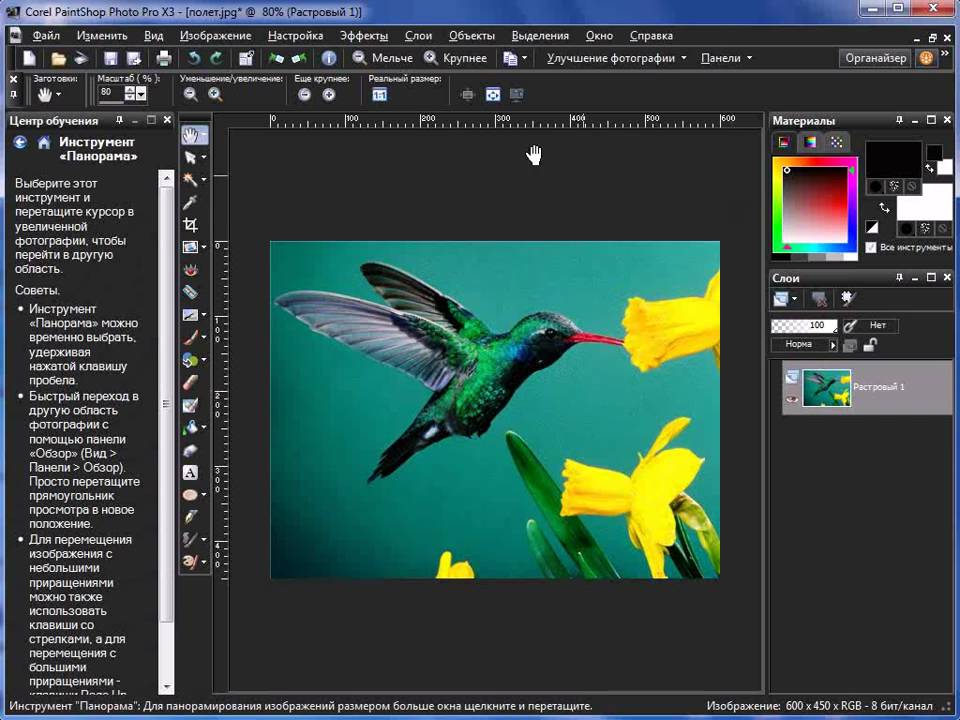
Task: Expand the Pick tool flyout arrow
Action: click(x=204, y=157)
